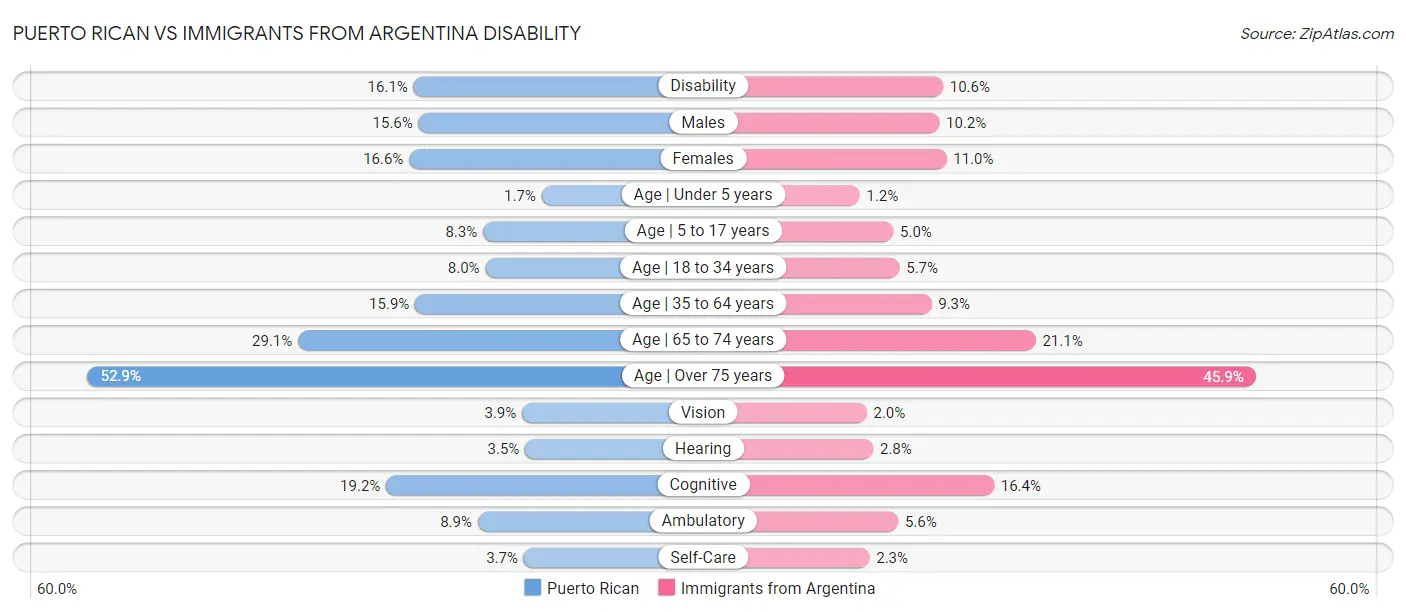Click the Argentina 65 to 74 years bar
This screenshot has height=612, width=1406.
(908, 340)
